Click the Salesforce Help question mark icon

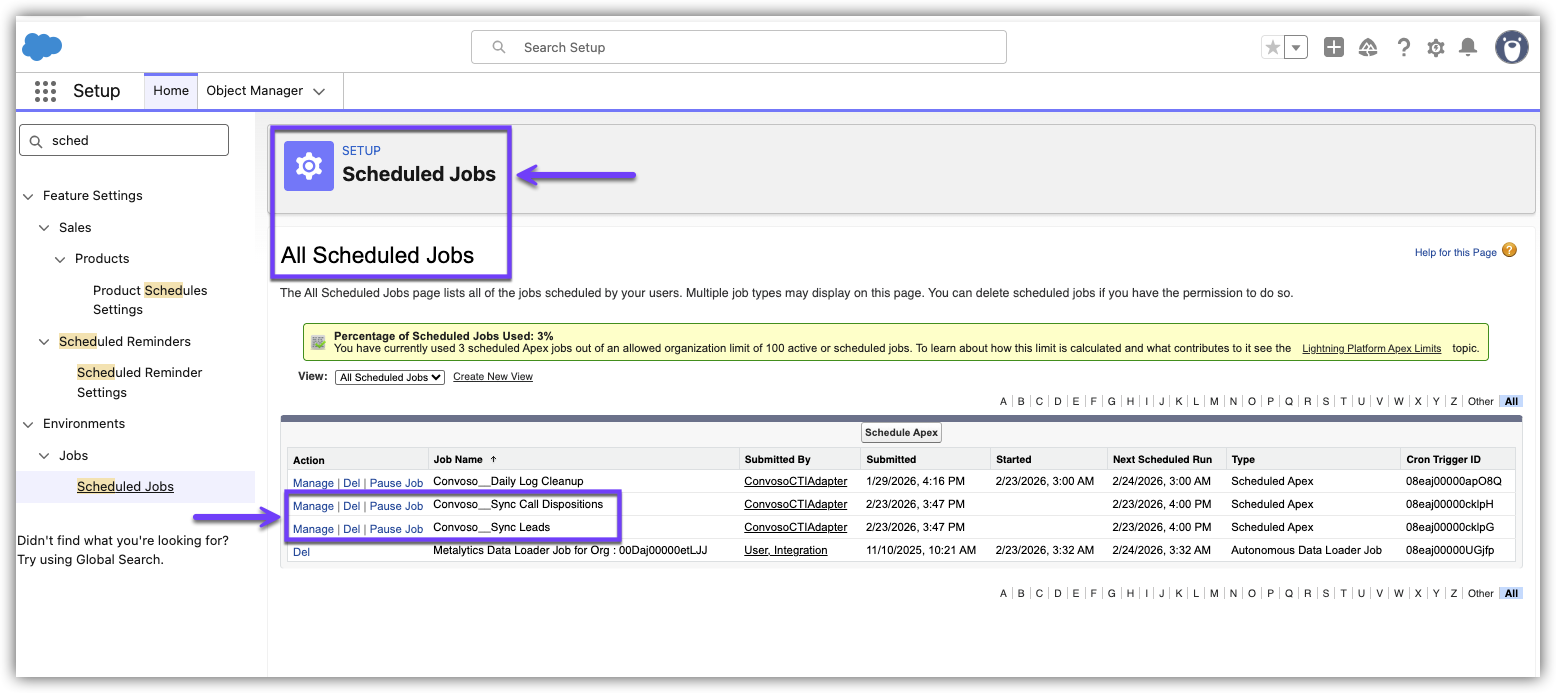(x=1403, y=47)
